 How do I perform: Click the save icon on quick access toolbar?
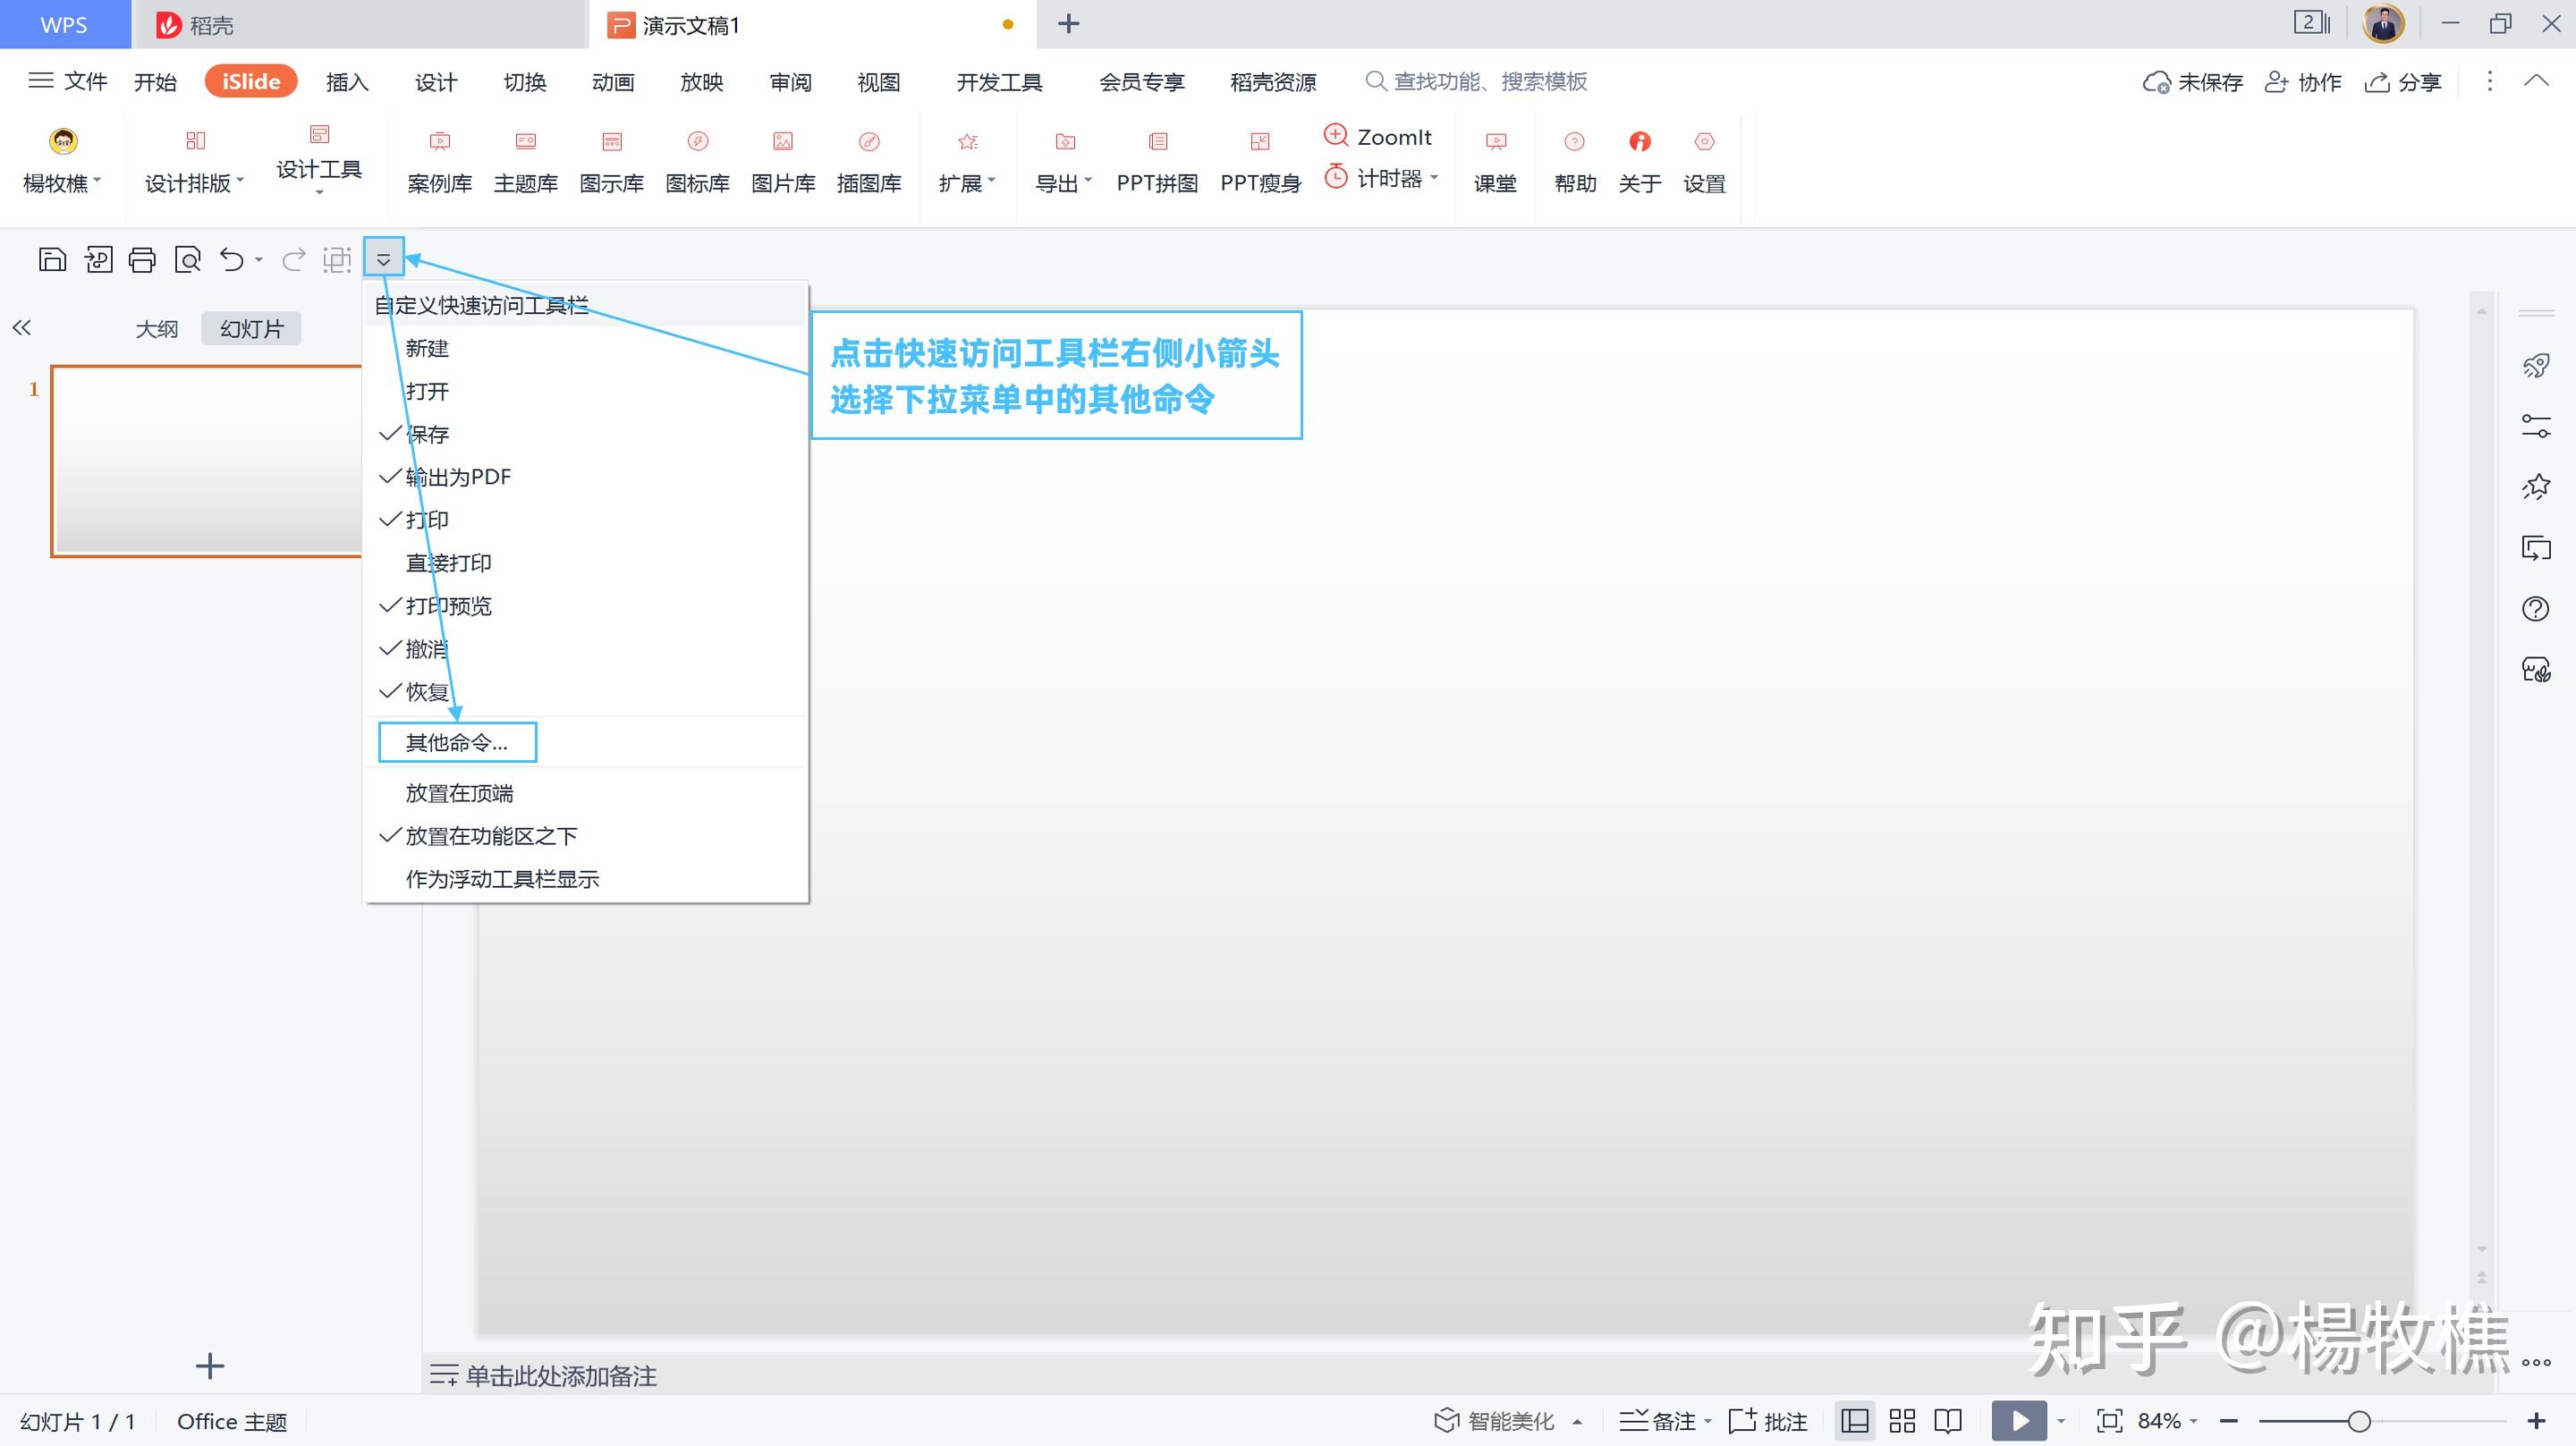pyautogui.click(x=52, y=258)
